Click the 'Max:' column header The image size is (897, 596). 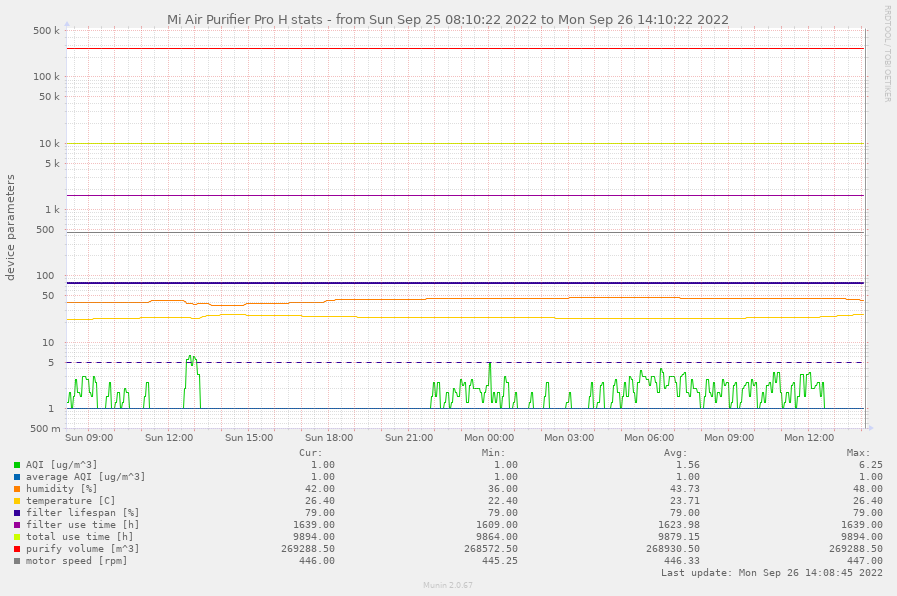point(858,453)
